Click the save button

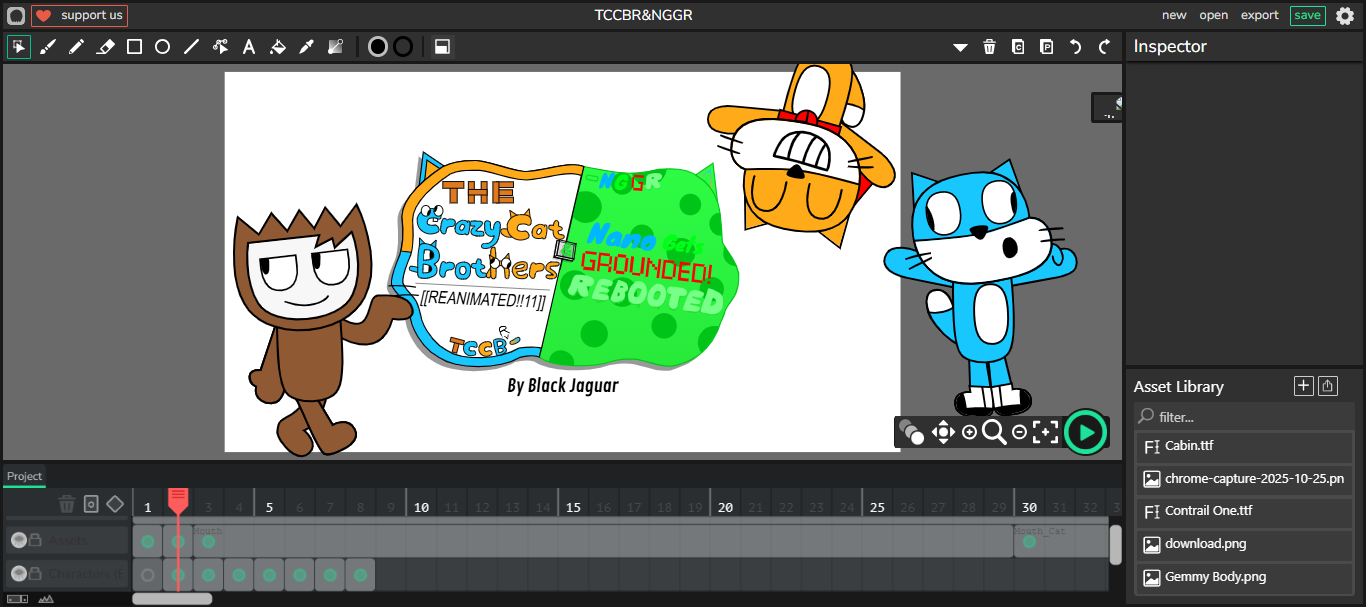(x=1307, y=15)
